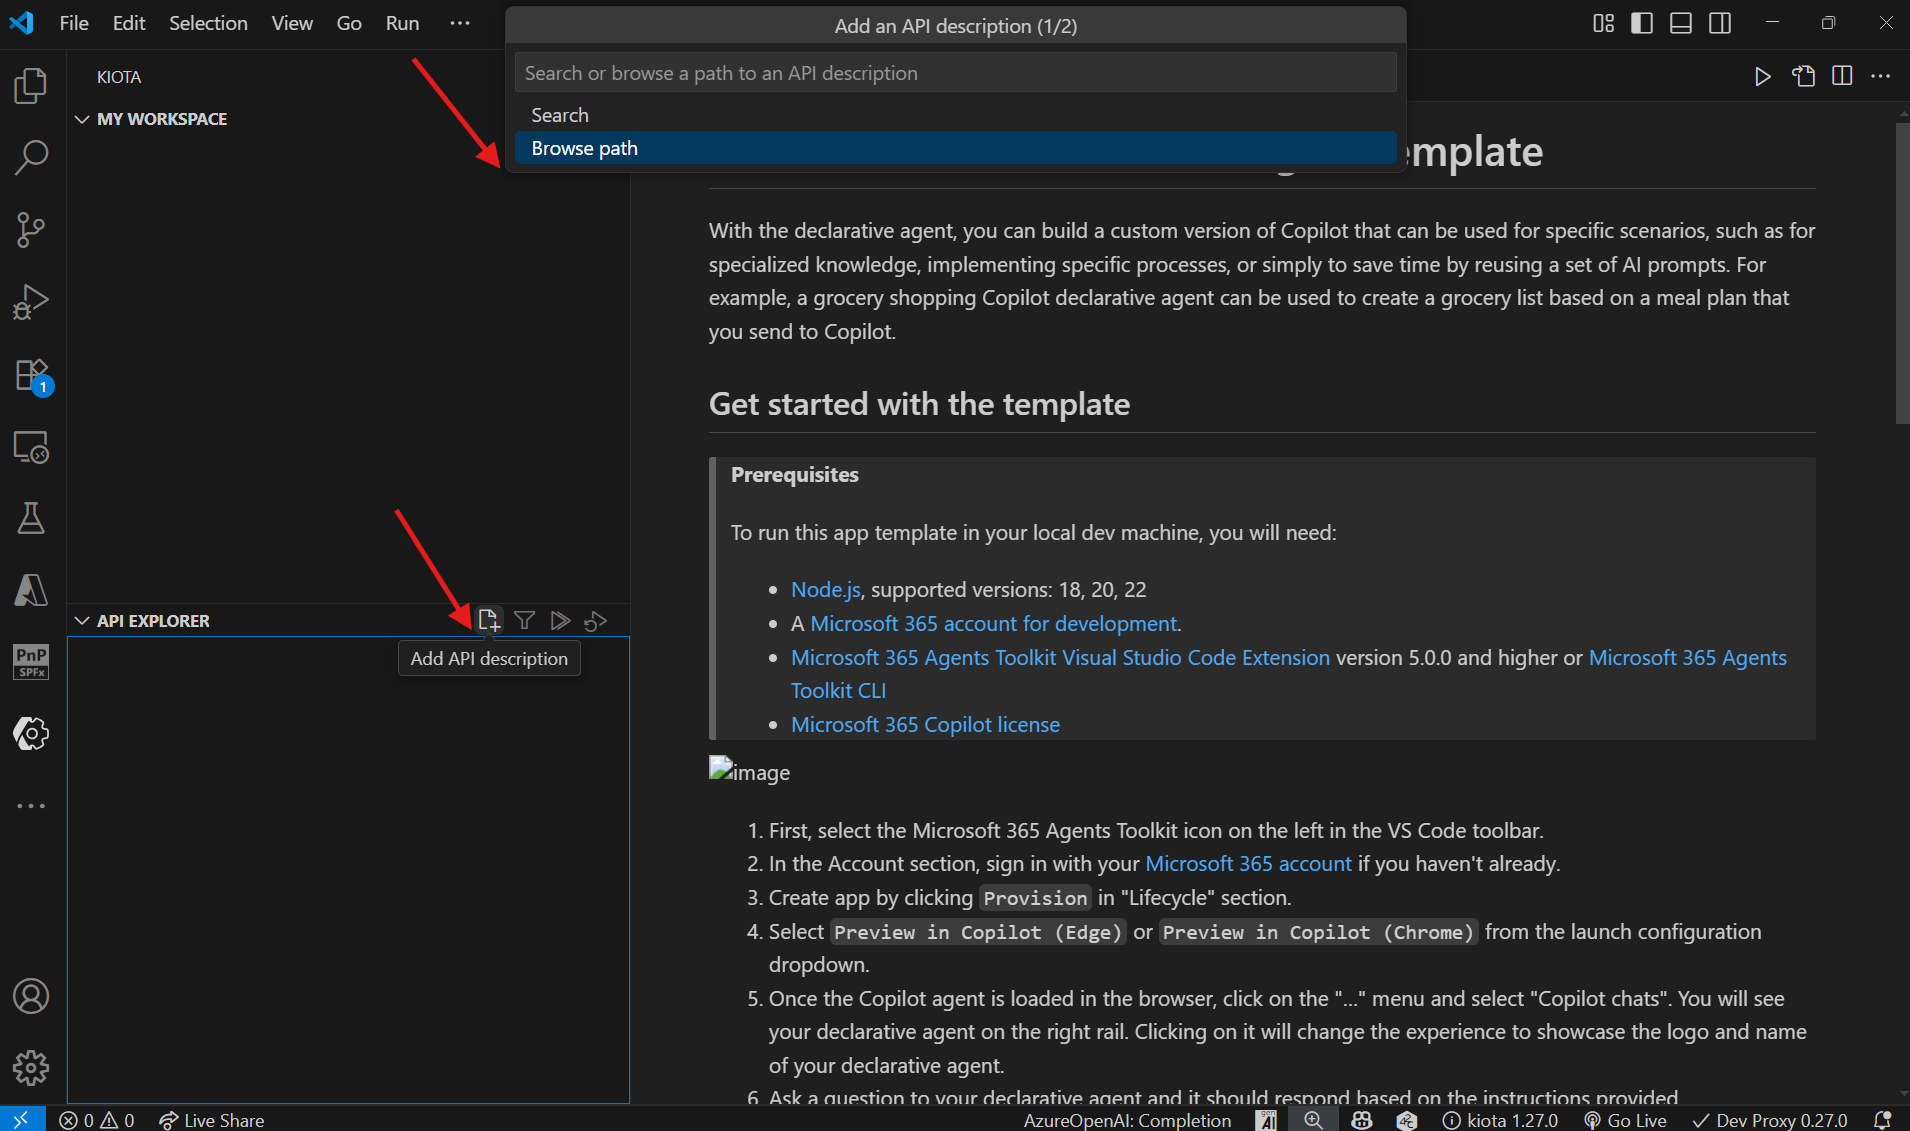The width and height of the screenshot is (1910, 1131).
Task: Open the remote window indicator
Action: pyautogui.click(x=22, y=1119)
